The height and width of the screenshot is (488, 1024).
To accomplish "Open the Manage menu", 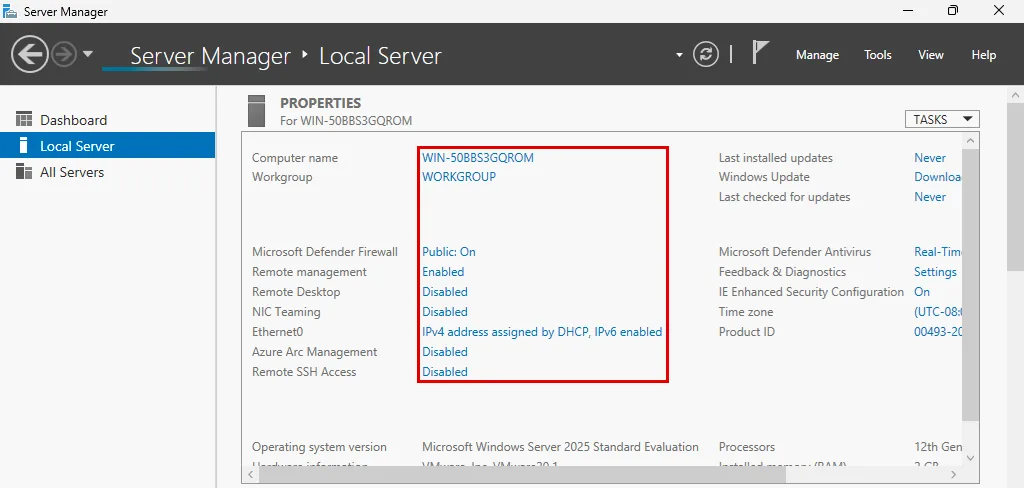I will (817, 55).
